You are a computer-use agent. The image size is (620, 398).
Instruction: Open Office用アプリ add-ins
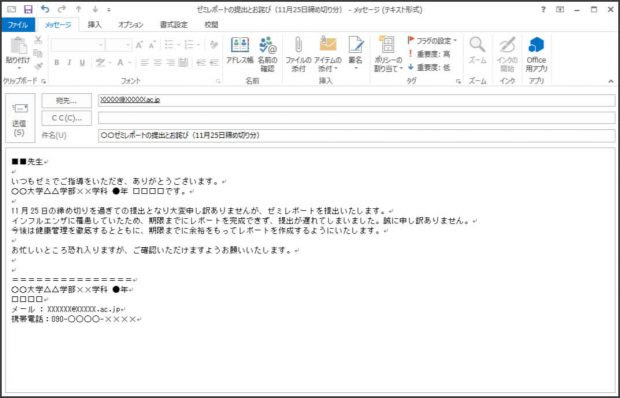point(536,55)
